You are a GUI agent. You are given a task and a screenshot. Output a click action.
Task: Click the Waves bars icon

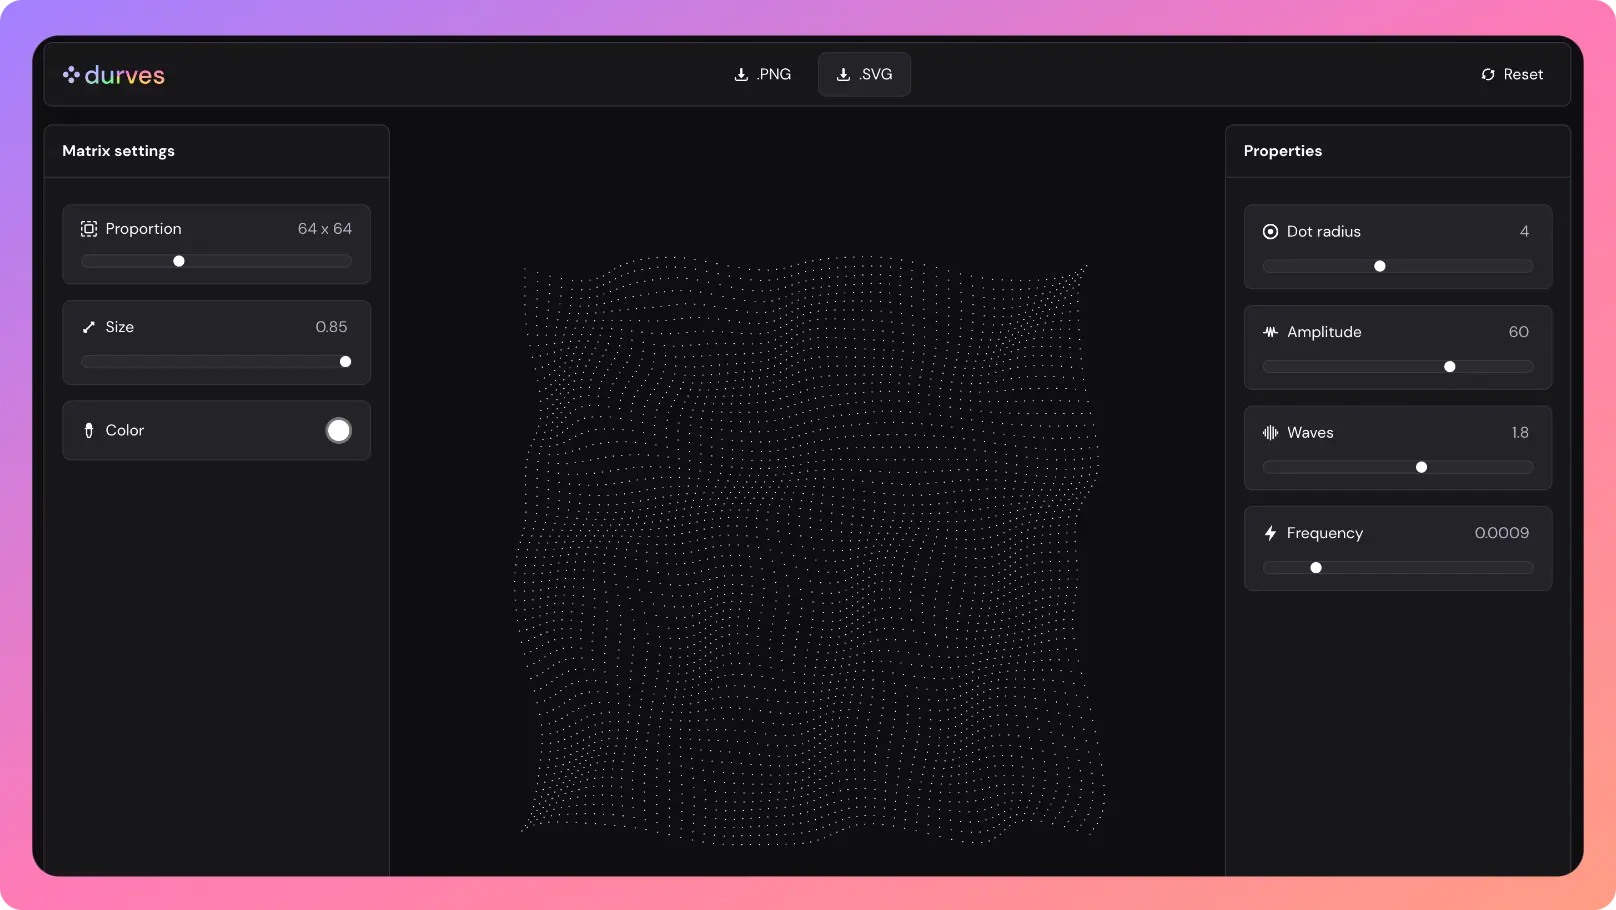click(1270, 433)
